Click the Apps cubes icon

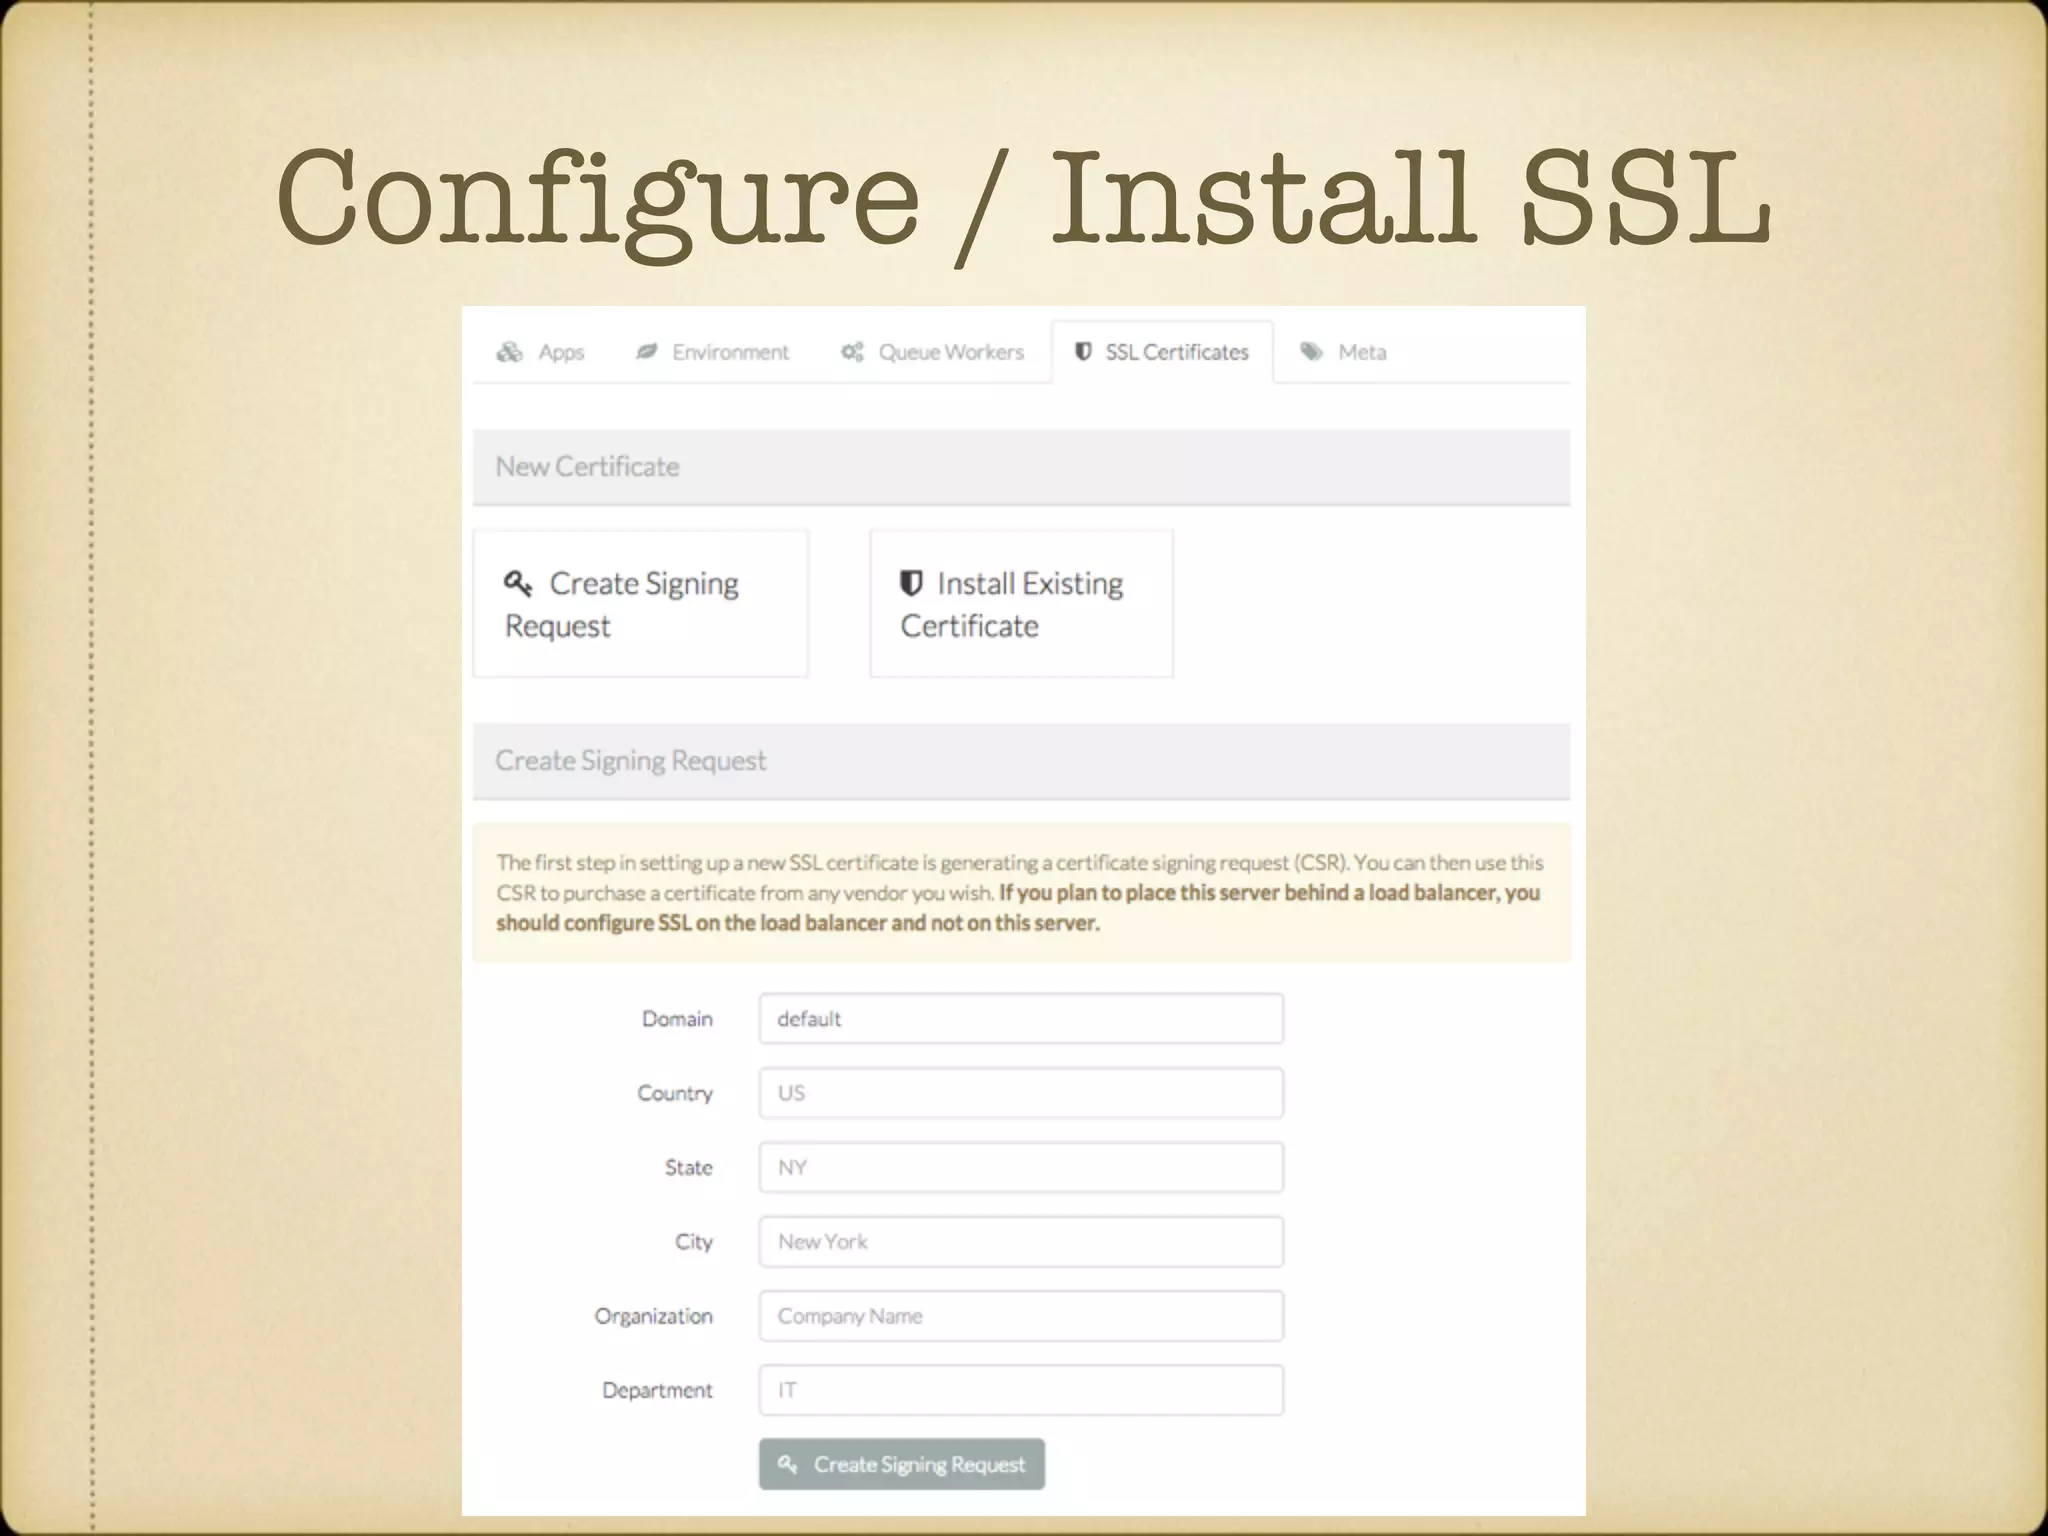(510, 352)
